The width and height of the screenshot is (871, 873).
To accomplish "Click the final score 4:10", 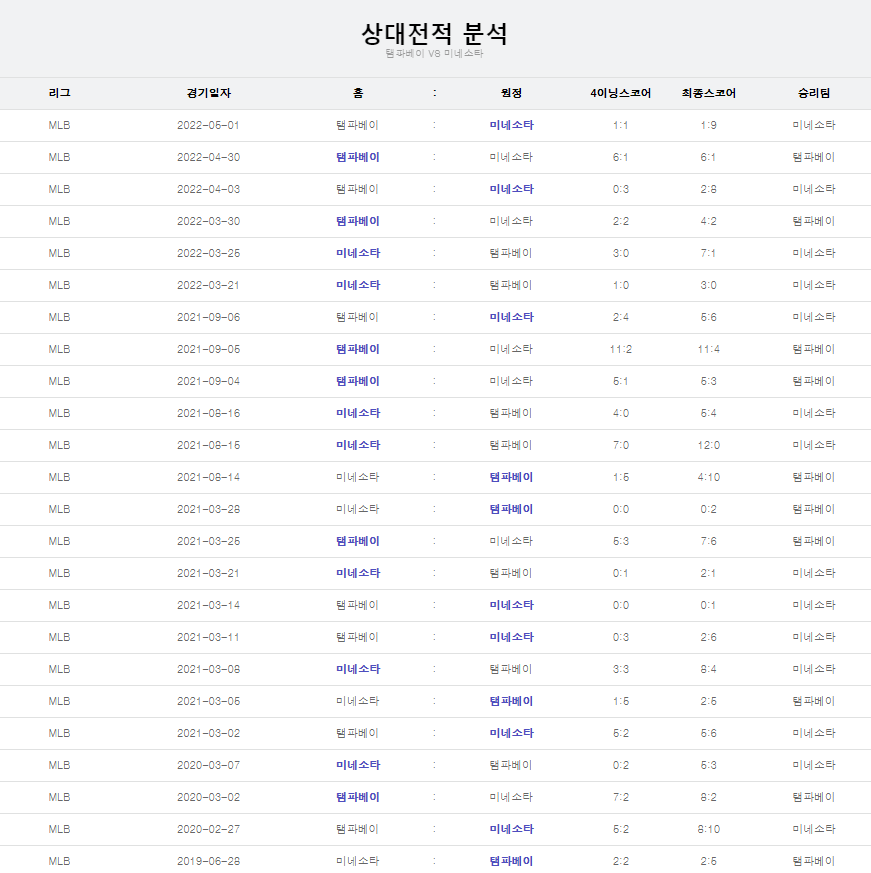I will tap(708, 478).
